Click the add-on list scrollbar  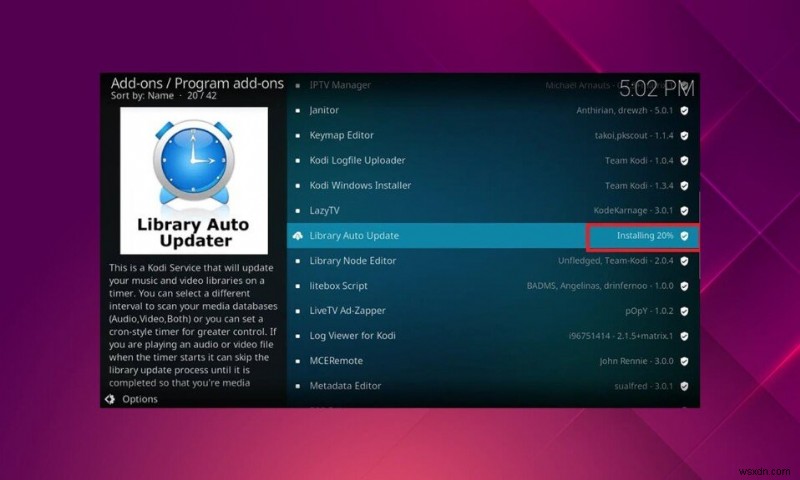(698, 236)
